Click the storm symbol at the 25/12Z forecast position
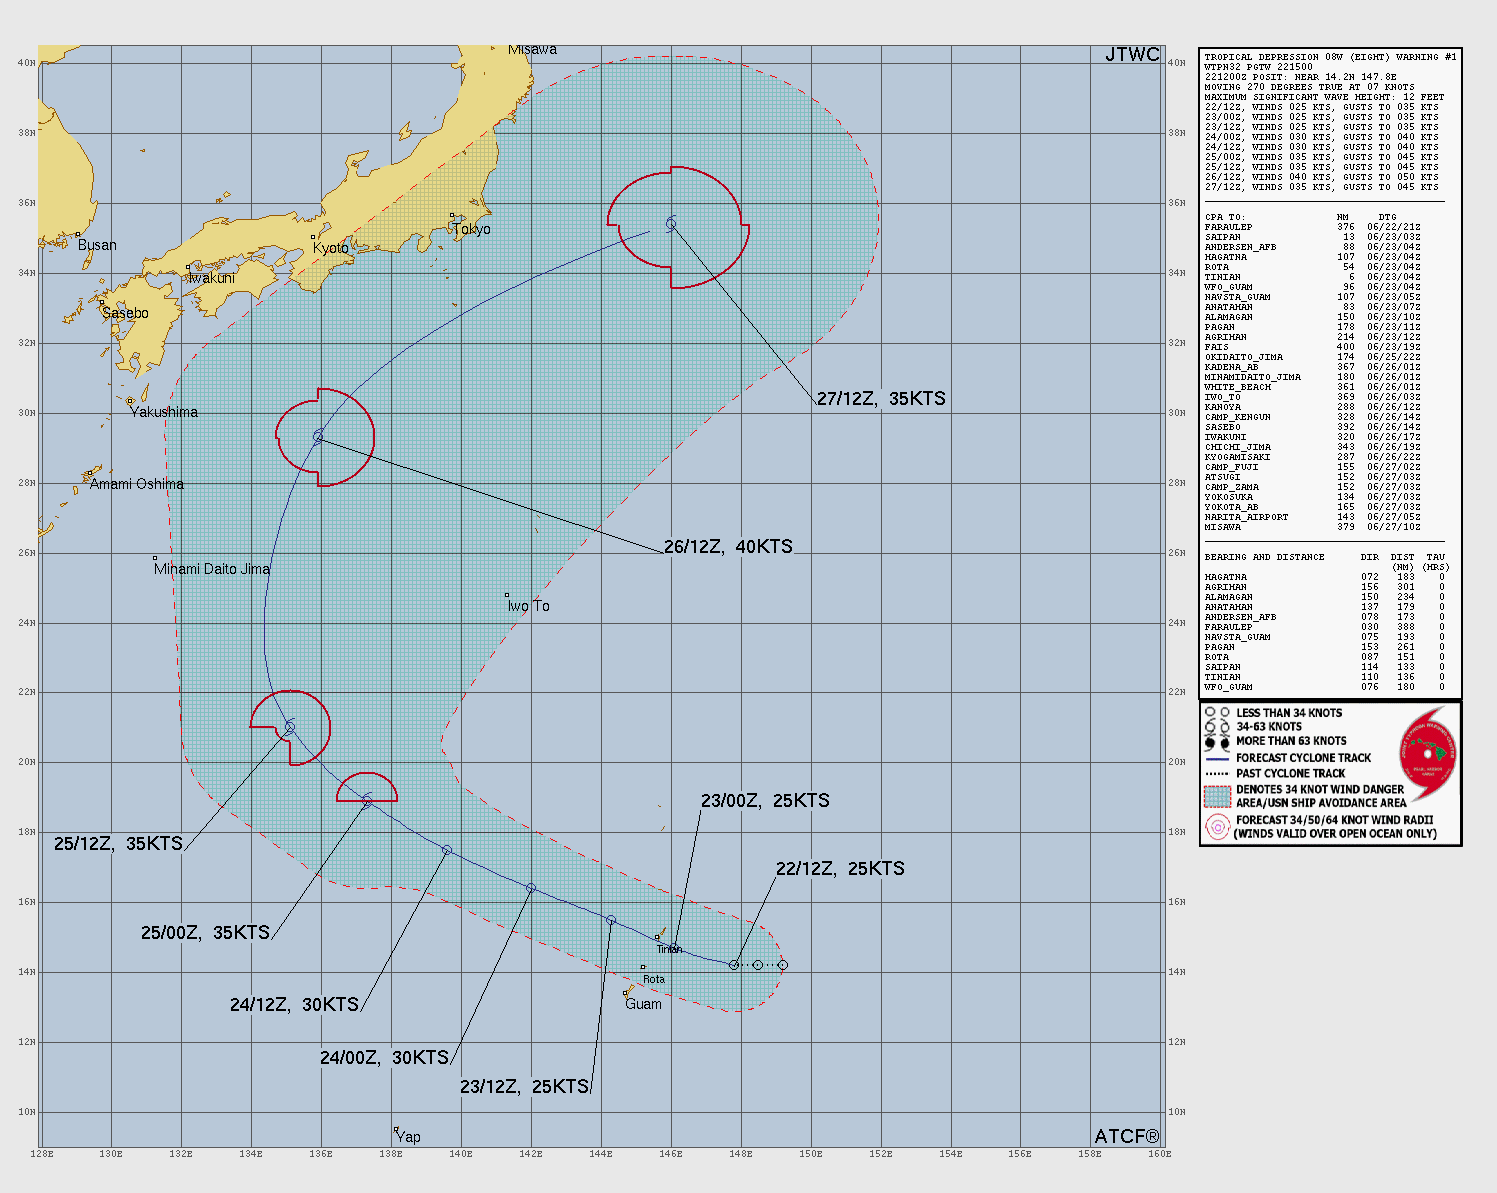The height and width of the screenshot is (1193, 1497). tap(290, 727)
